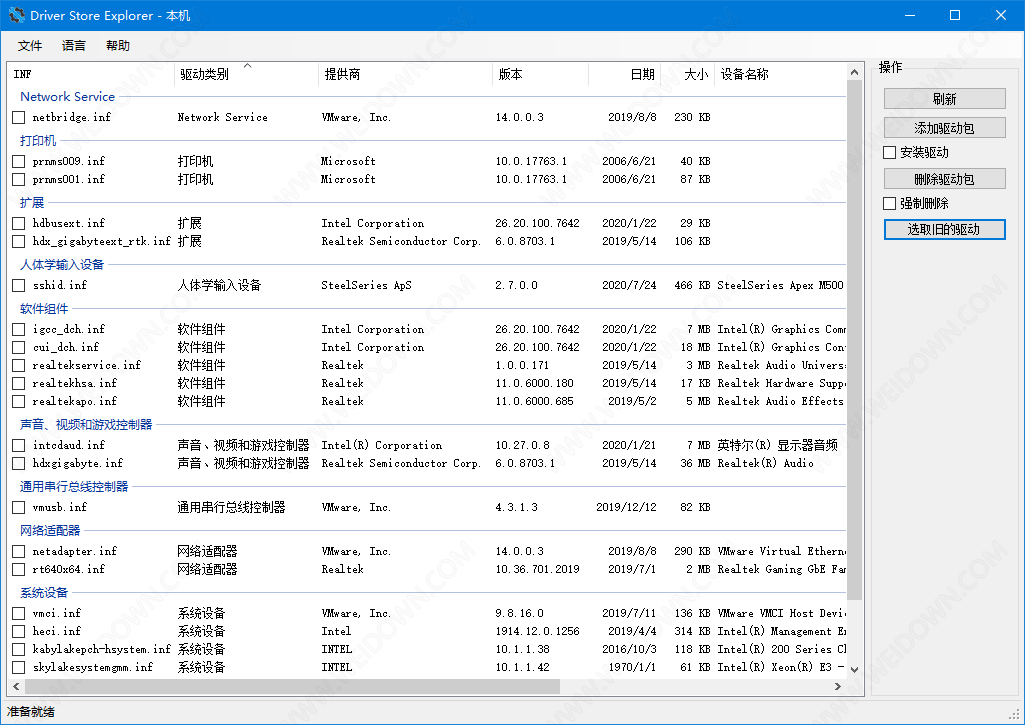Click the Driver Store Explorer title bar icon

16,16
